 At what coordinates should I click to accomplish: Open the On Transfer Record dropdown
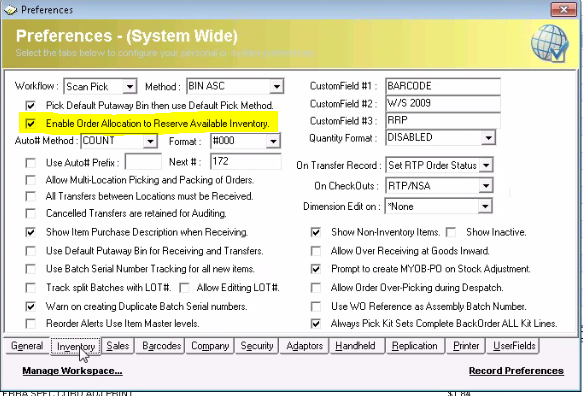(x=486, y=165)
